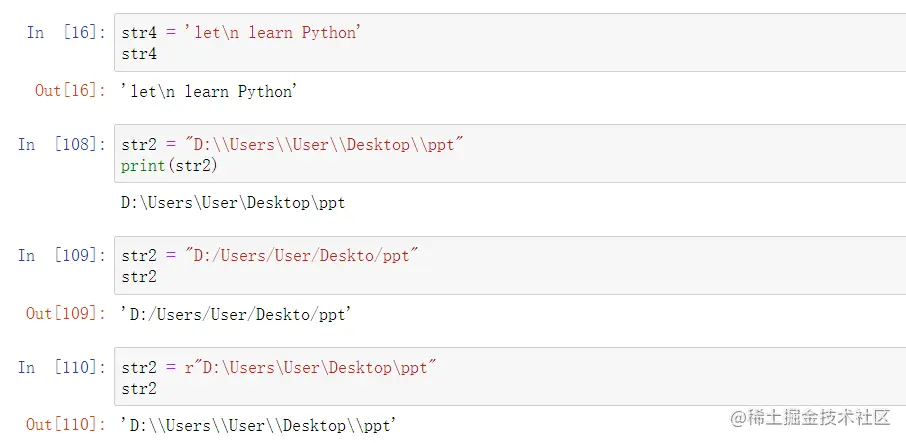Click the second line 'str2' in cell 110

pos(139,388)
